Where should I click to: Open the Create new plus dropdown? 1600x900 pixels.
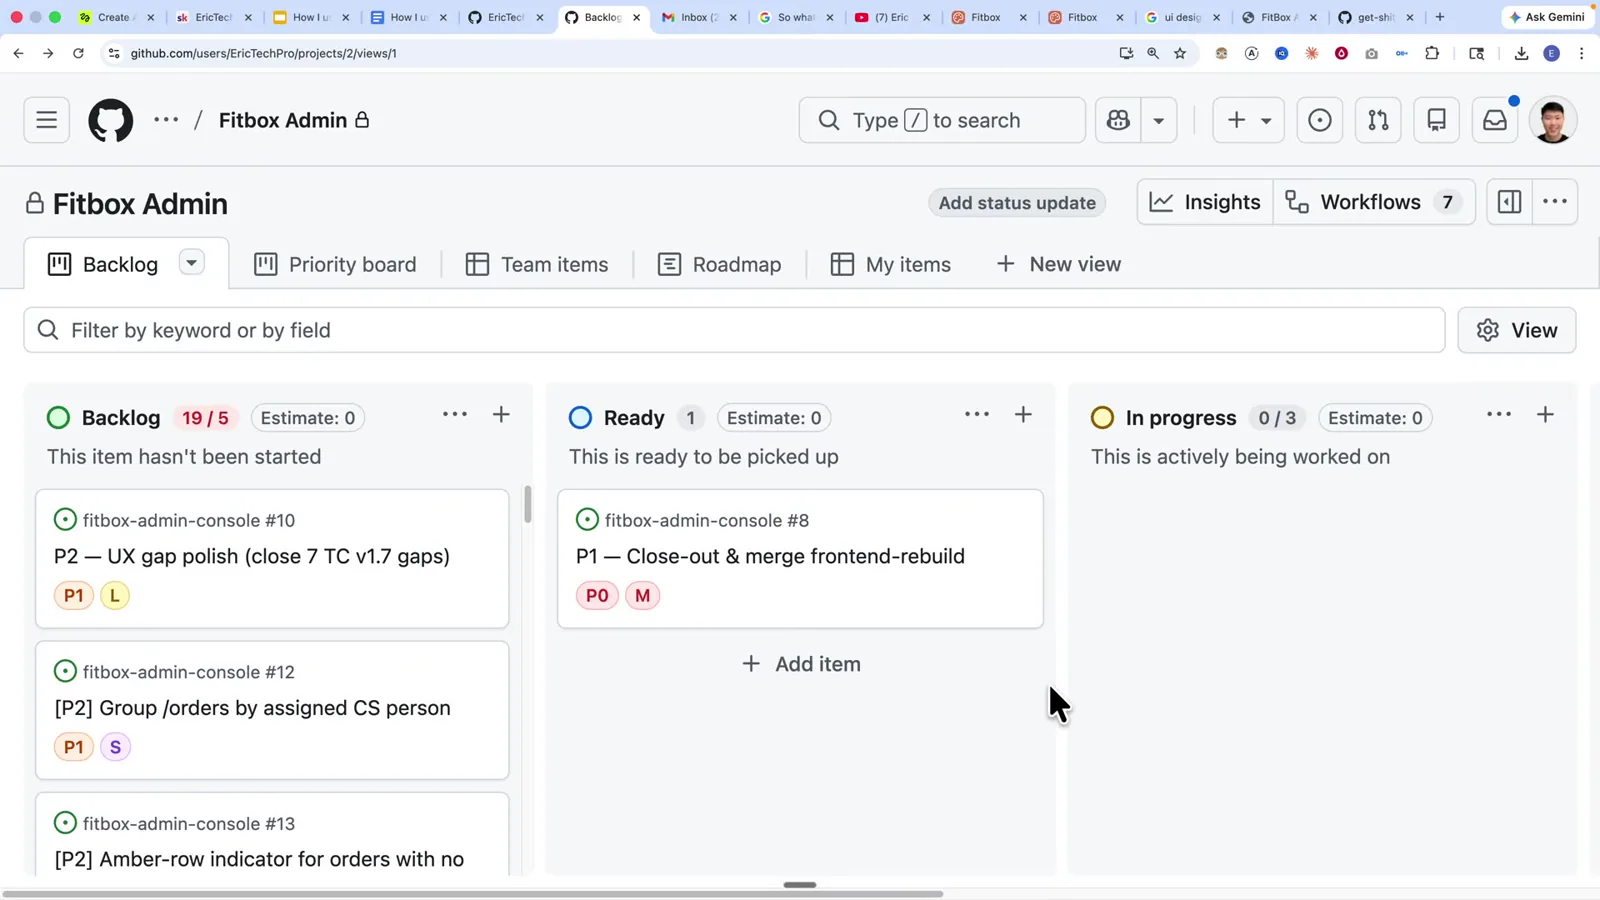tap(1248, 120)
